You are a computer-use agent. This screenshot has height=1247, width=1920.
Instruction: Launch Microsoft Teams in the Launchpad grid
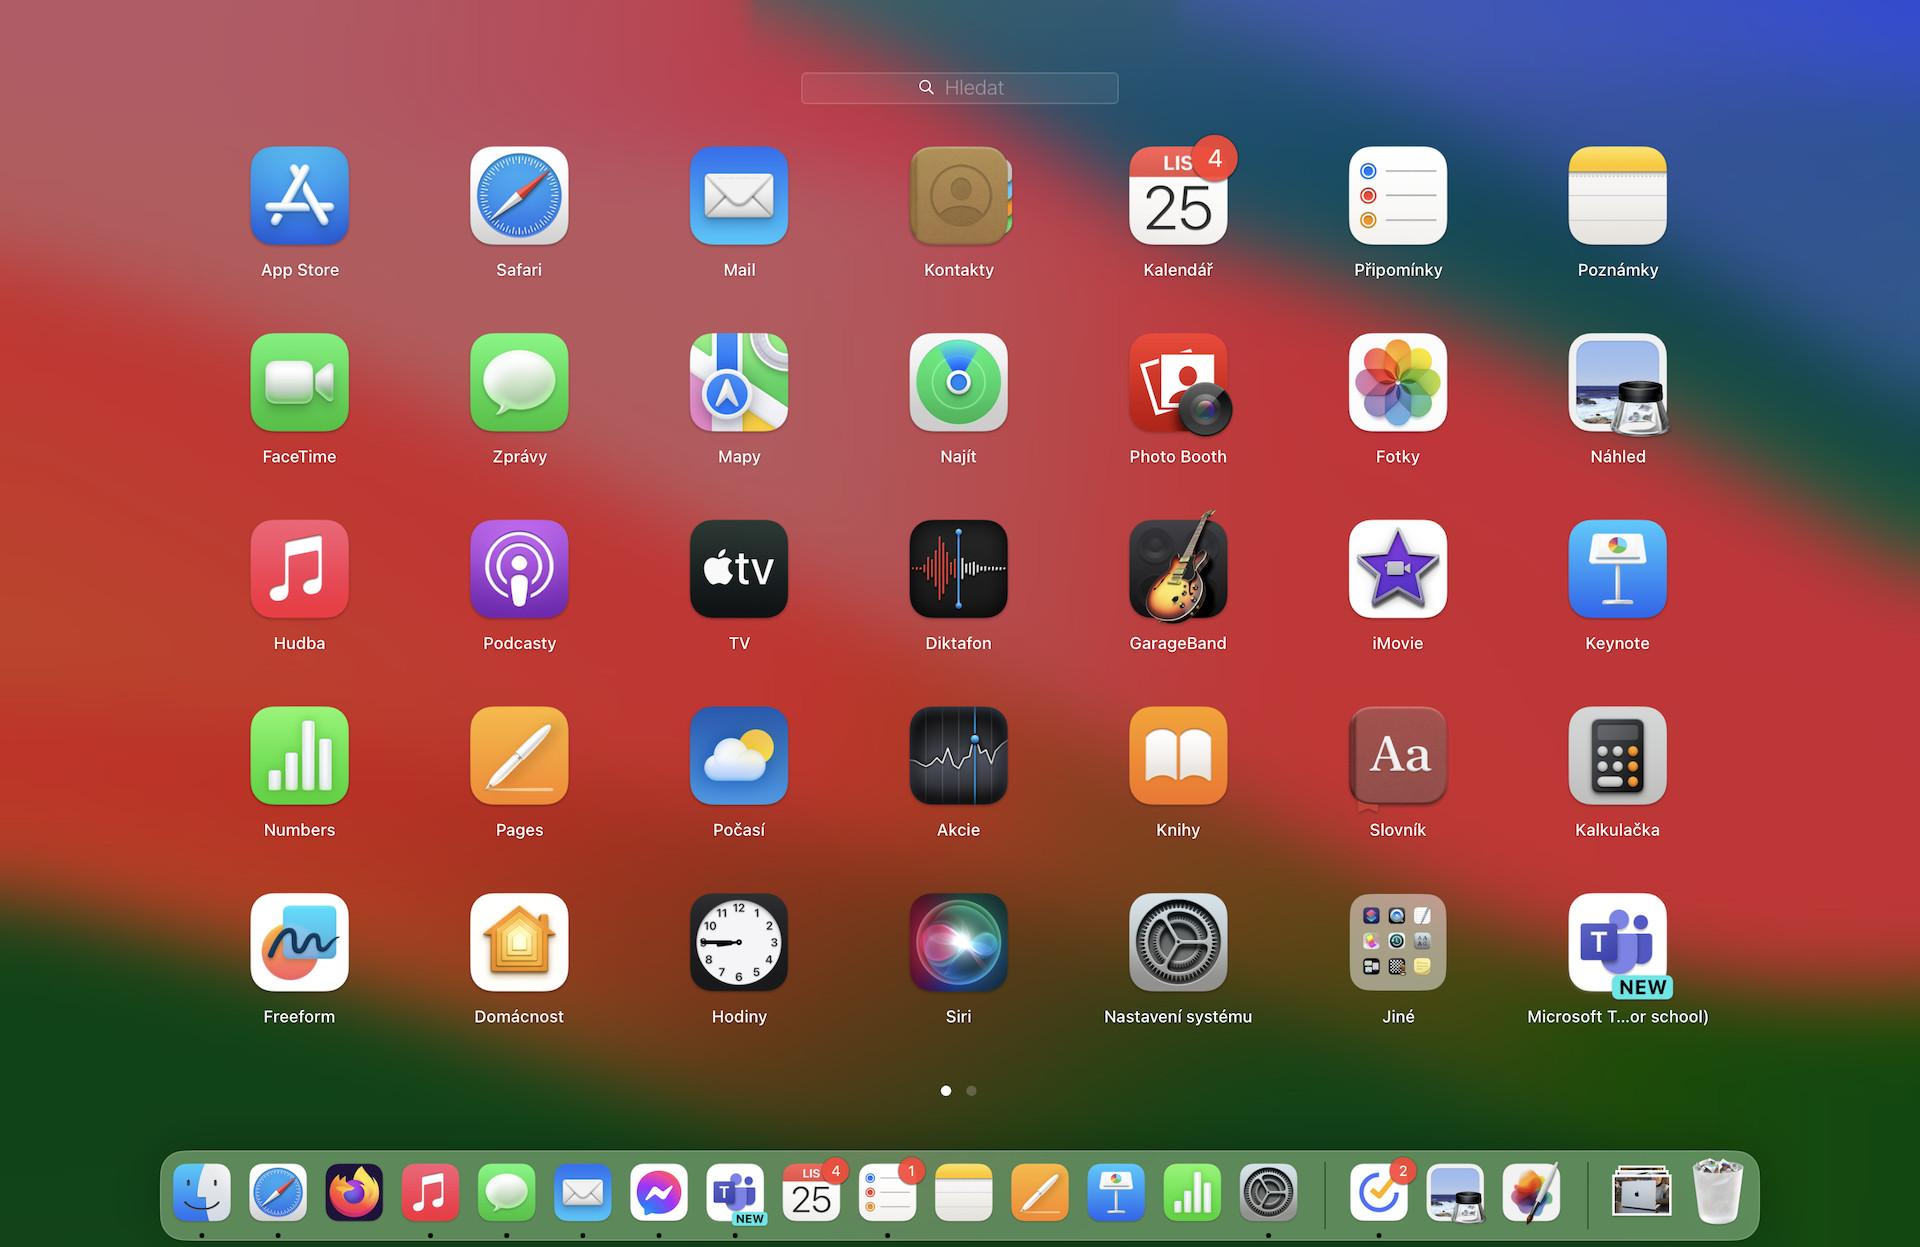tap(1617, 942)
